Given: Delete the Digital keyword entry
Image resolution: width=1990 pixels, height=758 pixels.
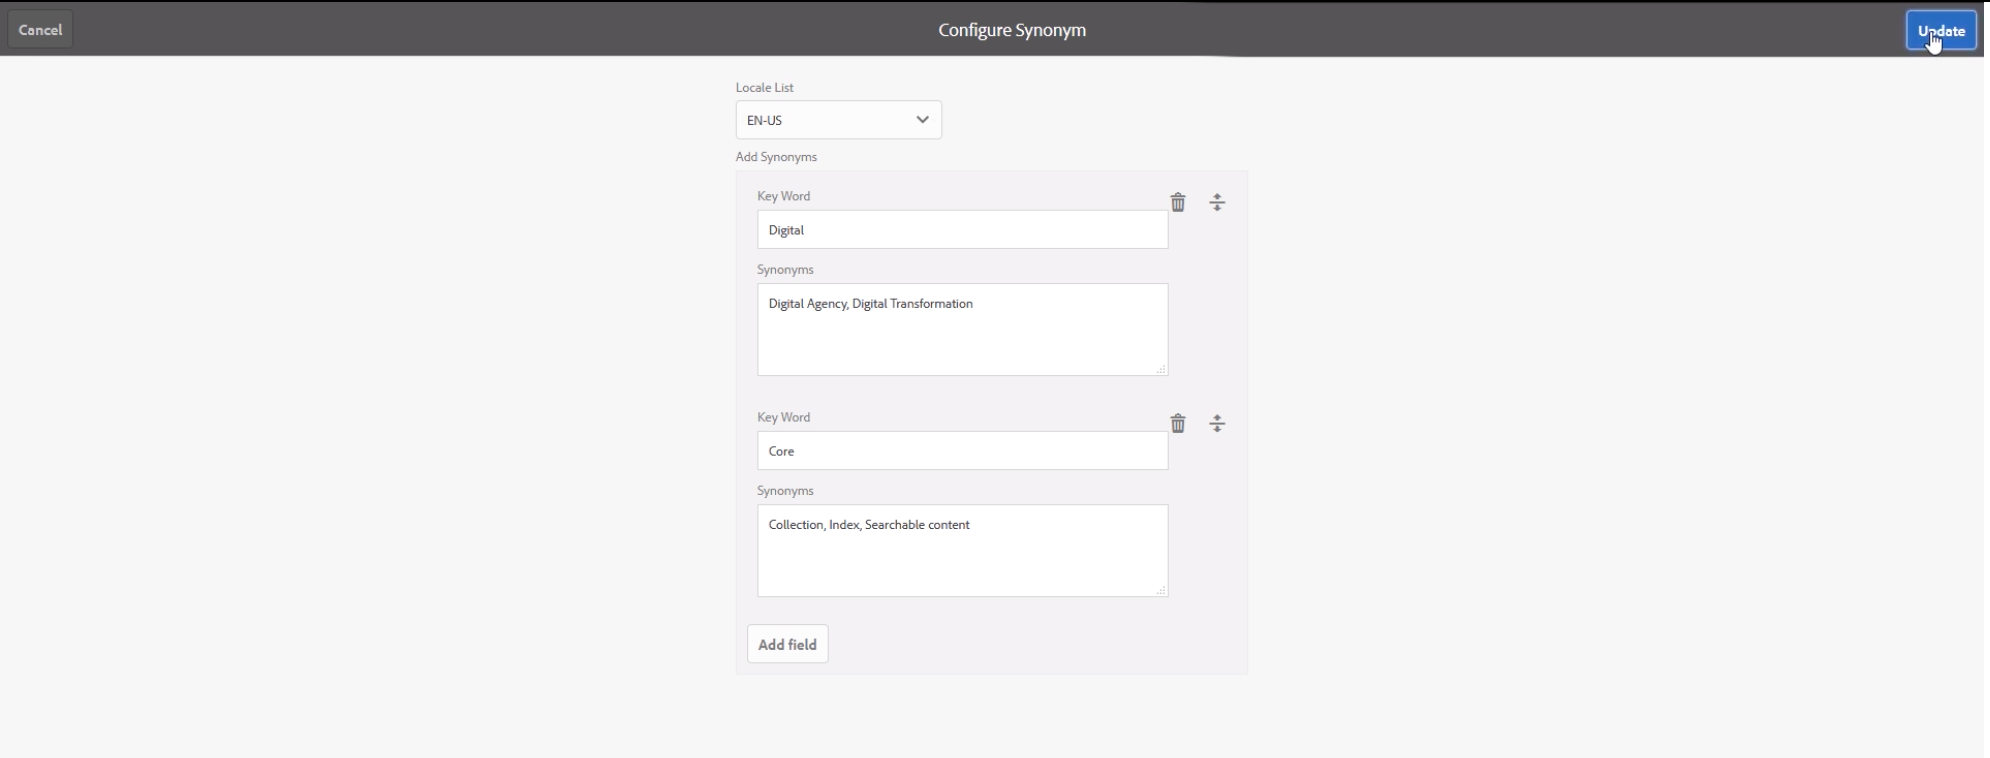Looking at the screenshot, I should pos(1178,203).
